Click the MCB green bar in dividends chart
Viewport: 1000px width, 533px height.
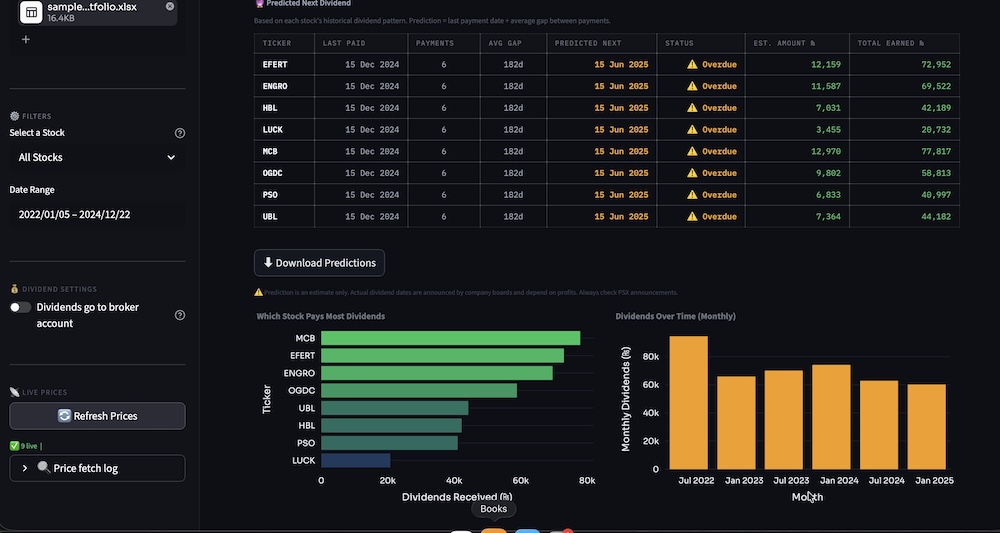450,338
